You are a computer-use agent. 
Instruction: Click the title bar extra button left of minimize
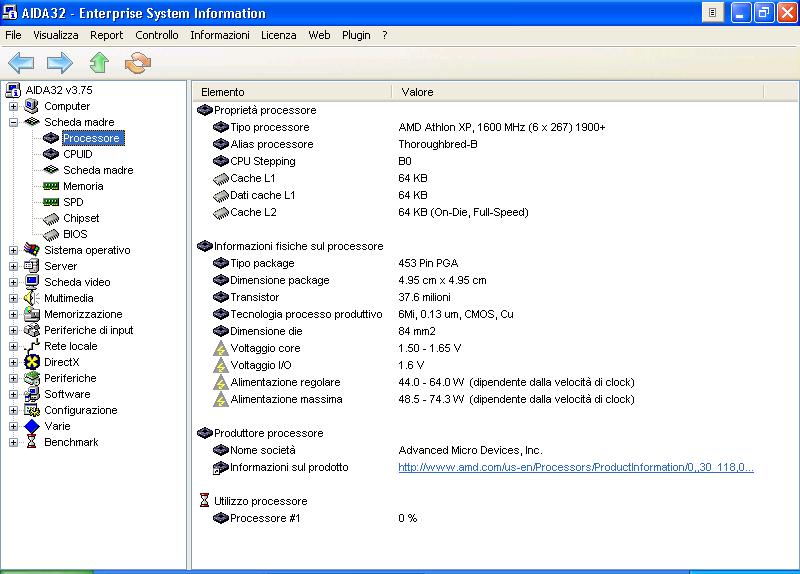712,13
